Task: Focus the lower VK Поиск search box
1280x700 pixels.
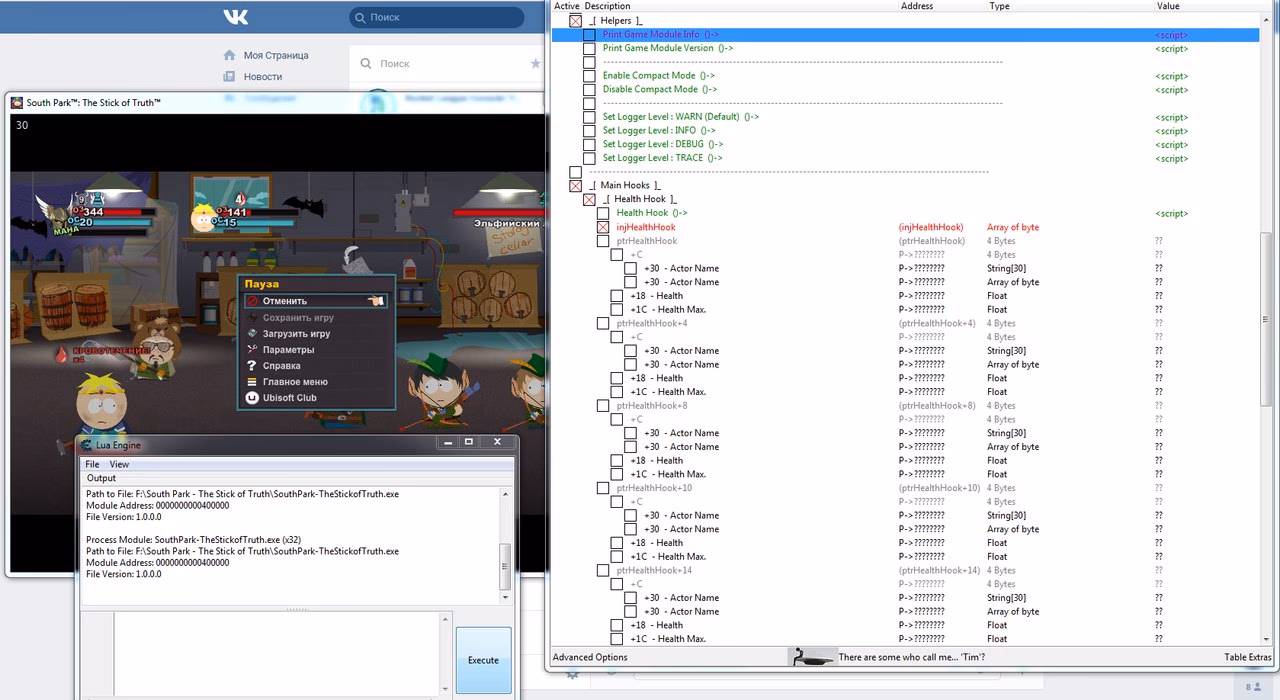Action: [446, 63]
